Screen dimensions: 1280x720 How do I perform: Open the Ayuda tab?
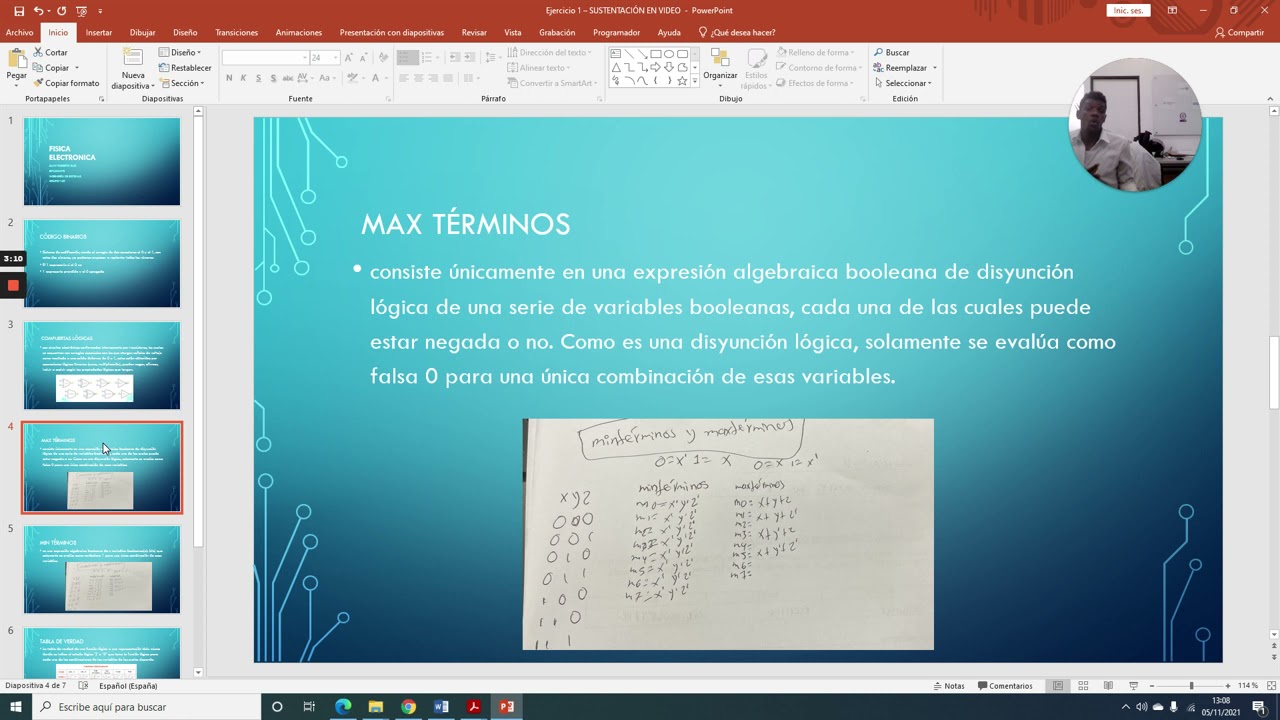669,32
